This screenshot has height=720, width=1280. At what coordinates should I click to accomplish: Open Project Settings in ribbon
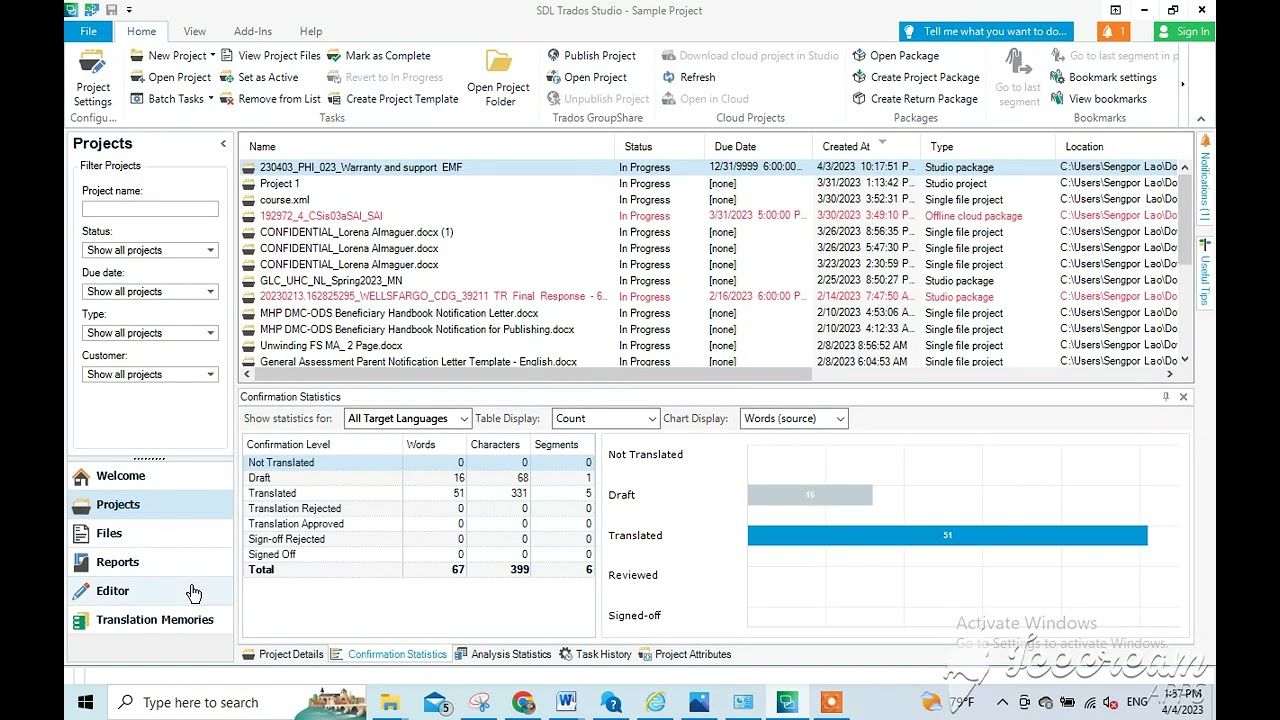point(92,78)
